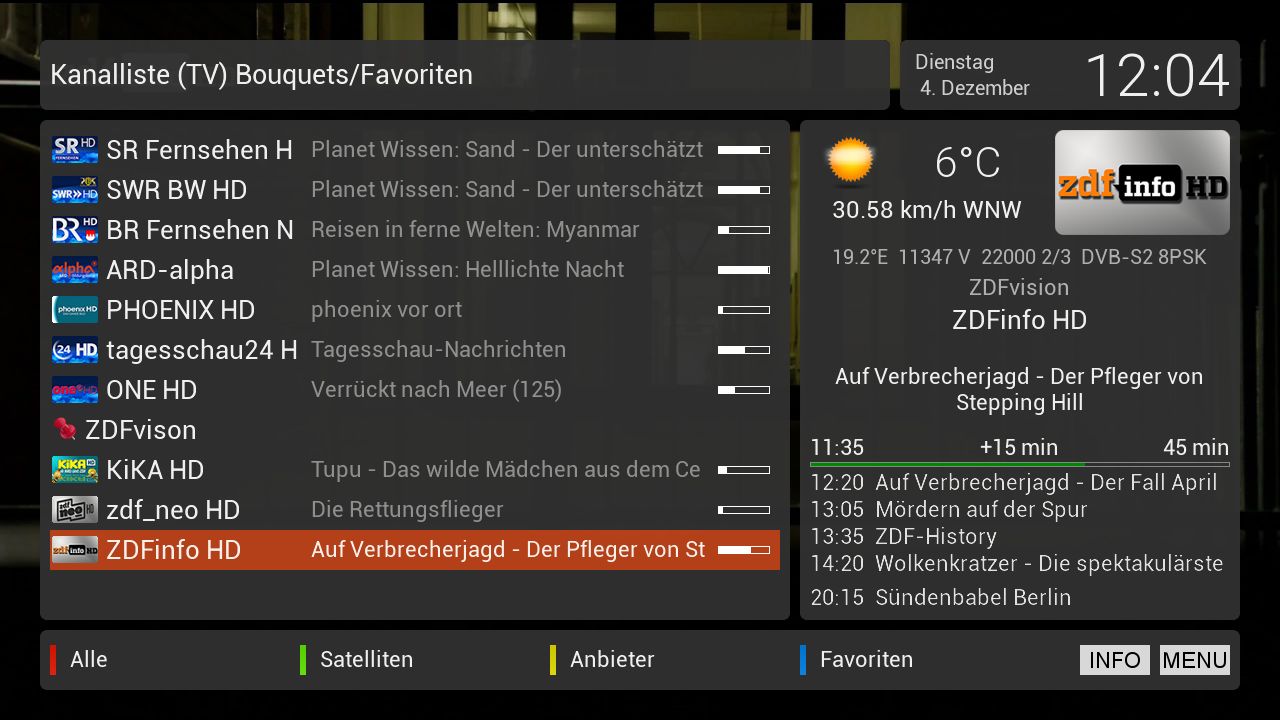Click the PHOENIX HD channel logo
The image size is (1280, 720).
click(75, 310)
